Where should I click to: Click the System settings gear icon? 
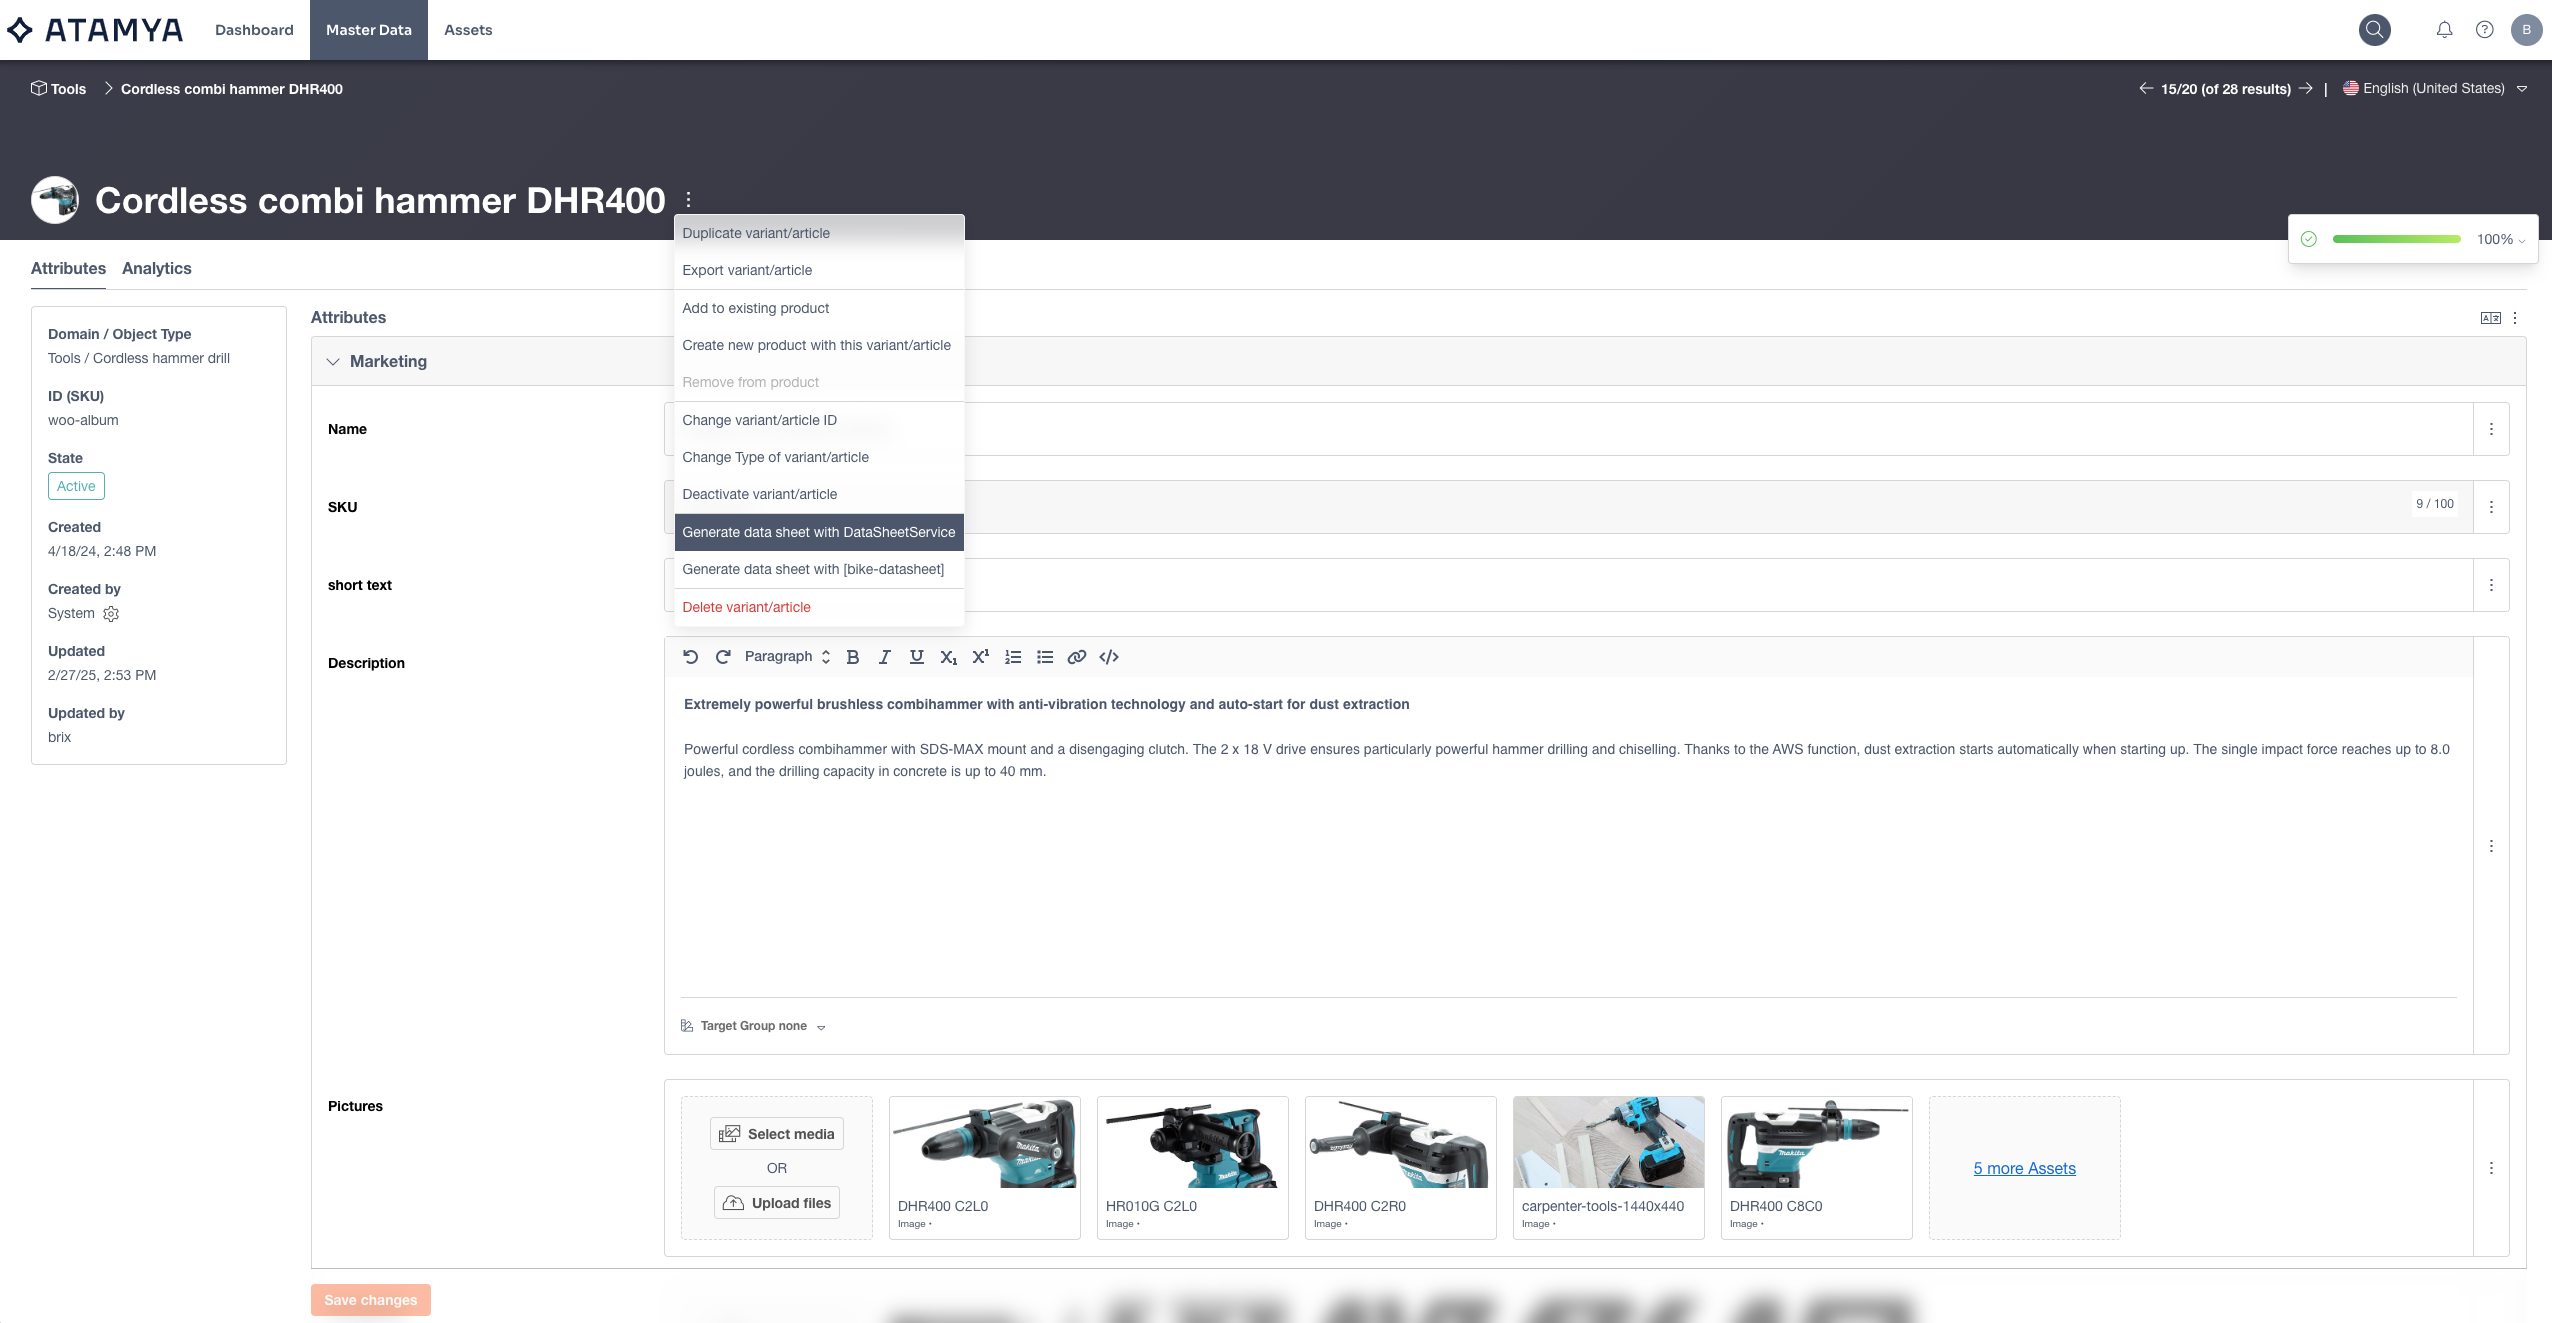click(x=111, y=614)
